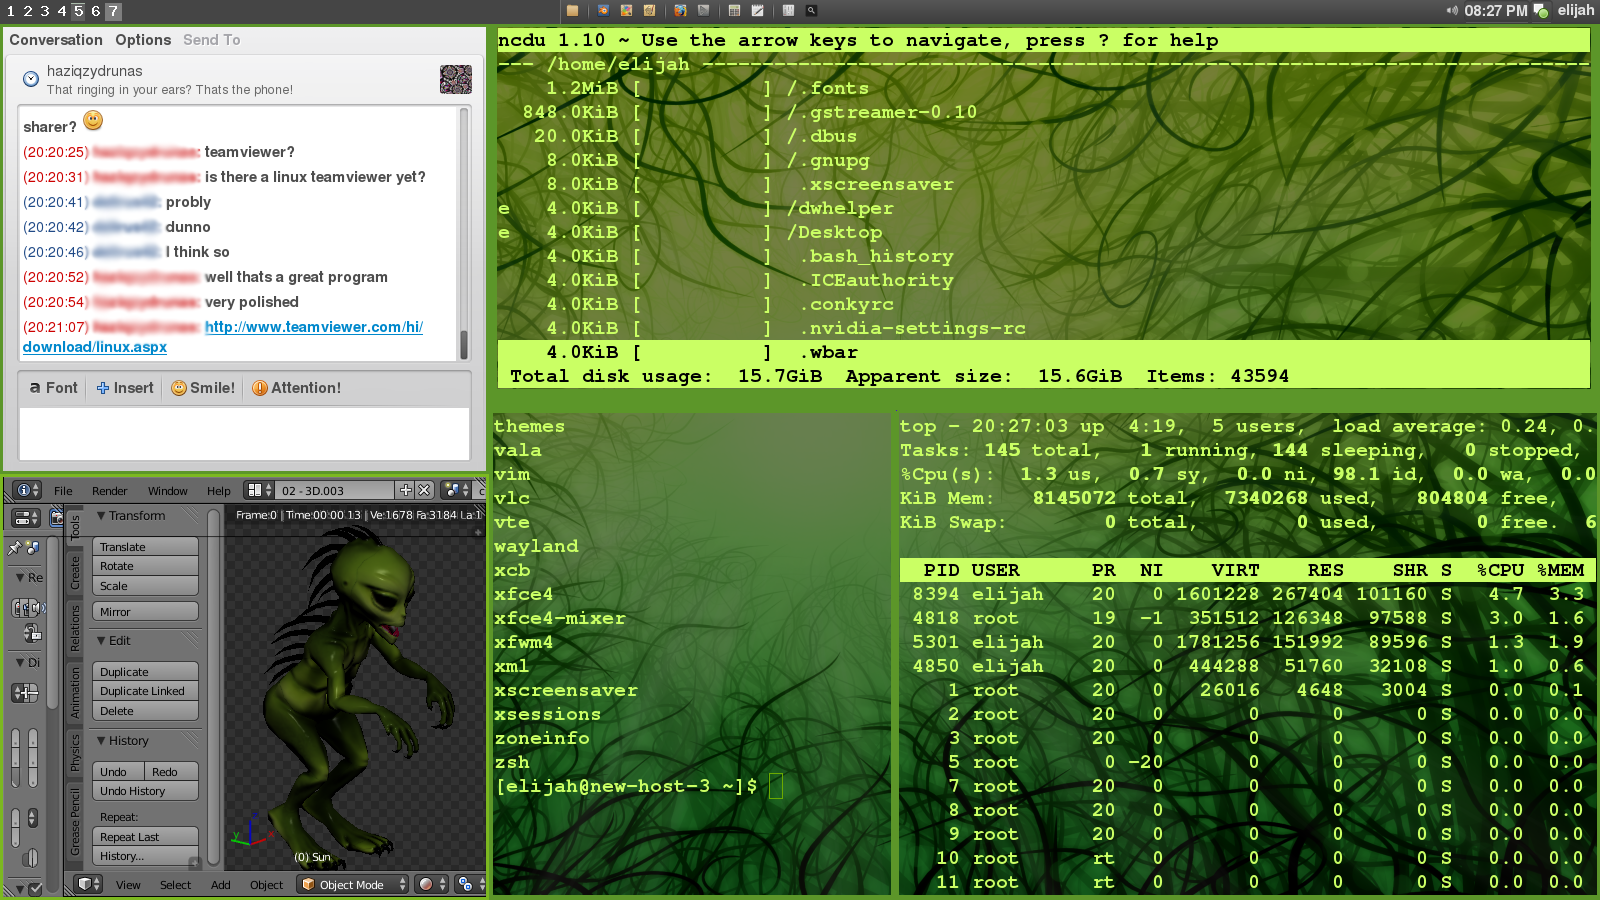This screenshot has width=1600, height=900.
Task: Open the Options menu in the chat window
Action: point(143,40)
